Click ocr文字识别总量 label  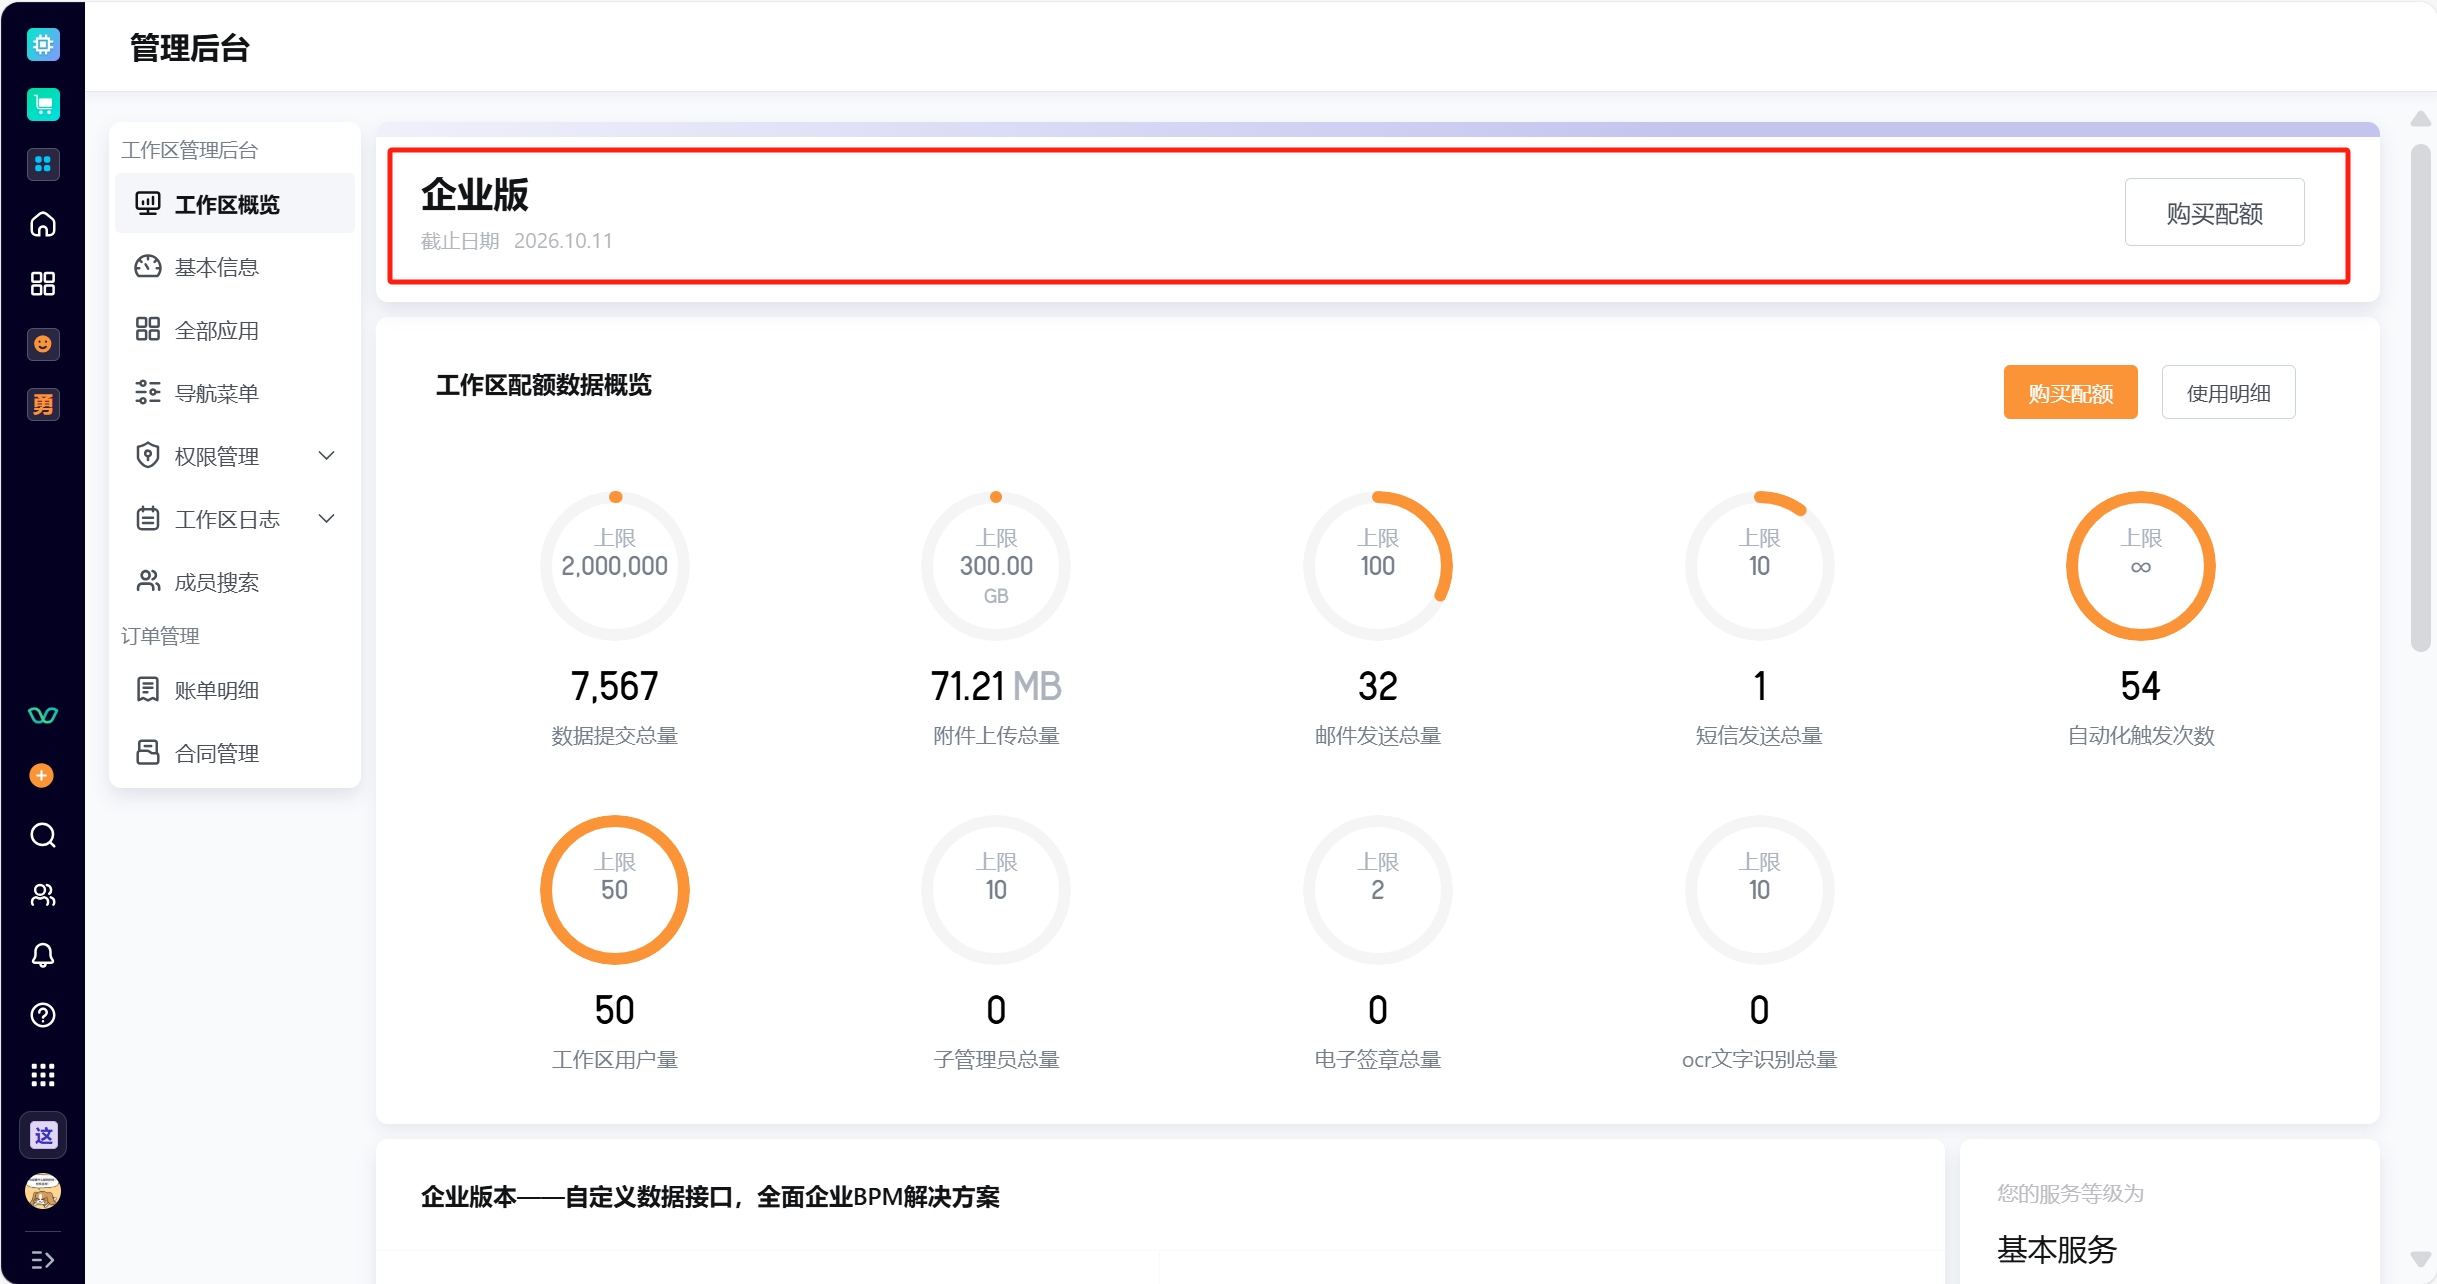[1759, 1060]
